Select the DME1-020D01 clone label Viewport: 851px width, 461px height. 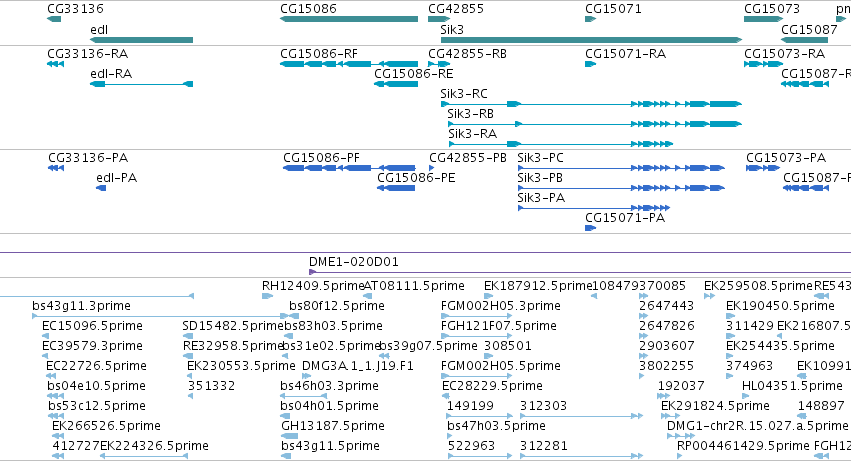click(x=354, y=262)
